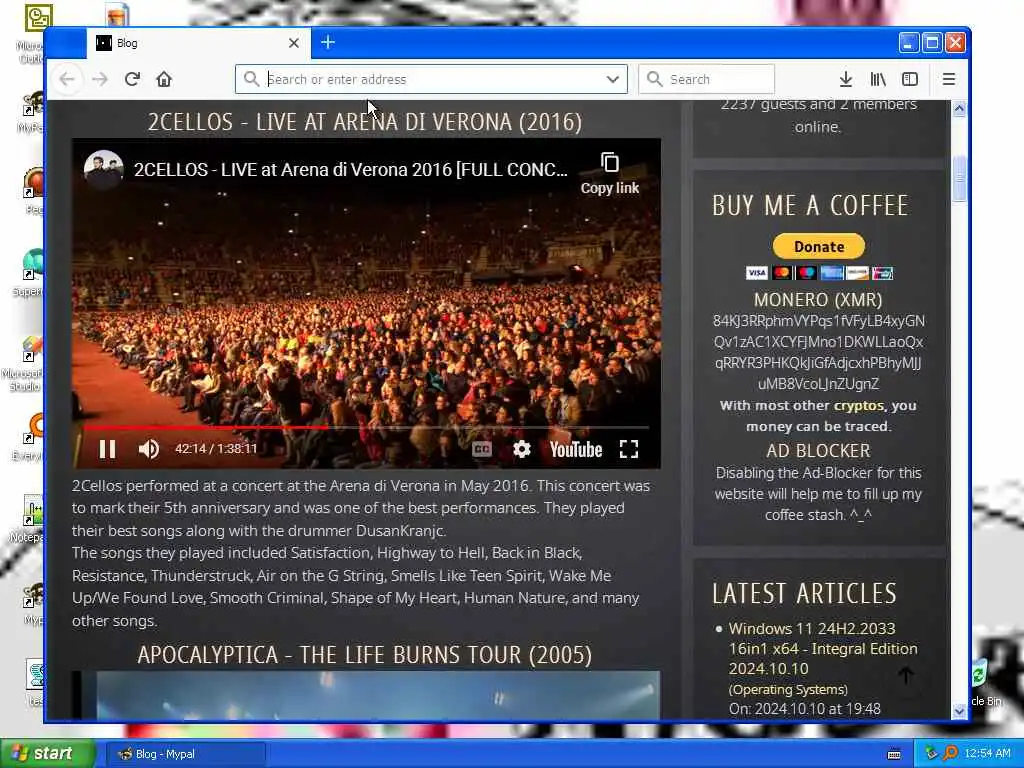The image size is (1024, 768).
Task: Click the video timestamp 42:14 / 1:38:11
Action: (216, 449)
